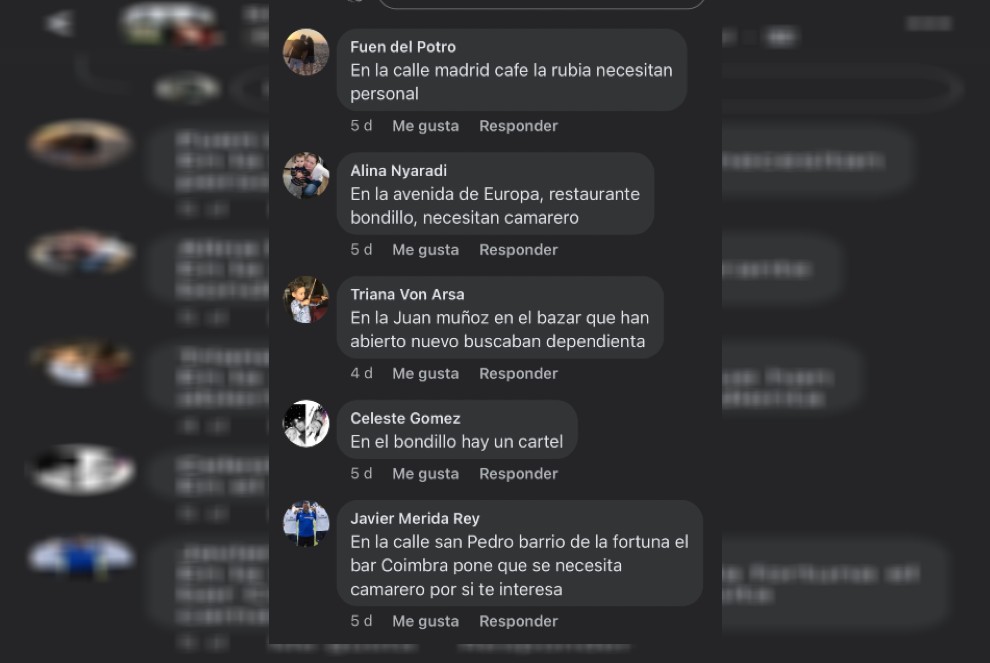
Task: Reply to Triana Von Arsa's comment
Action: pos(518,373)
